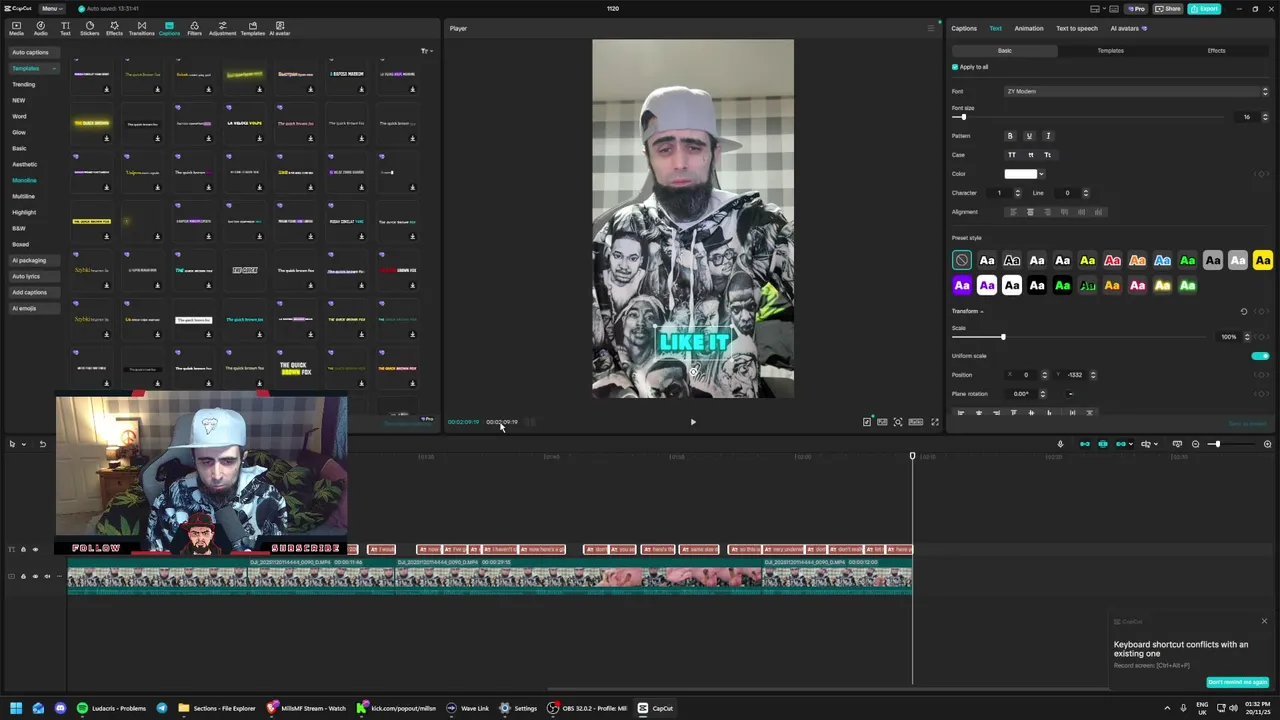Open the Templates toolbar icon

(x=252, y=28)
